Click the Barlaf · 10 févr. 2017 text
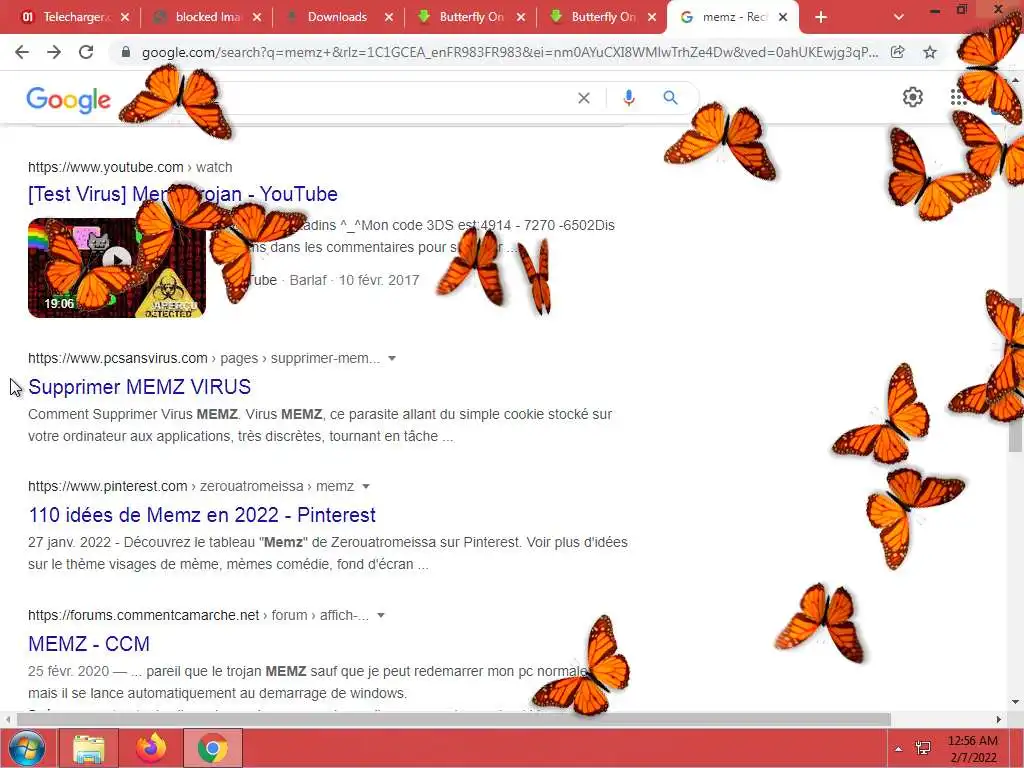The height and width of the screenshot is (768, 1024). [355, 280]
